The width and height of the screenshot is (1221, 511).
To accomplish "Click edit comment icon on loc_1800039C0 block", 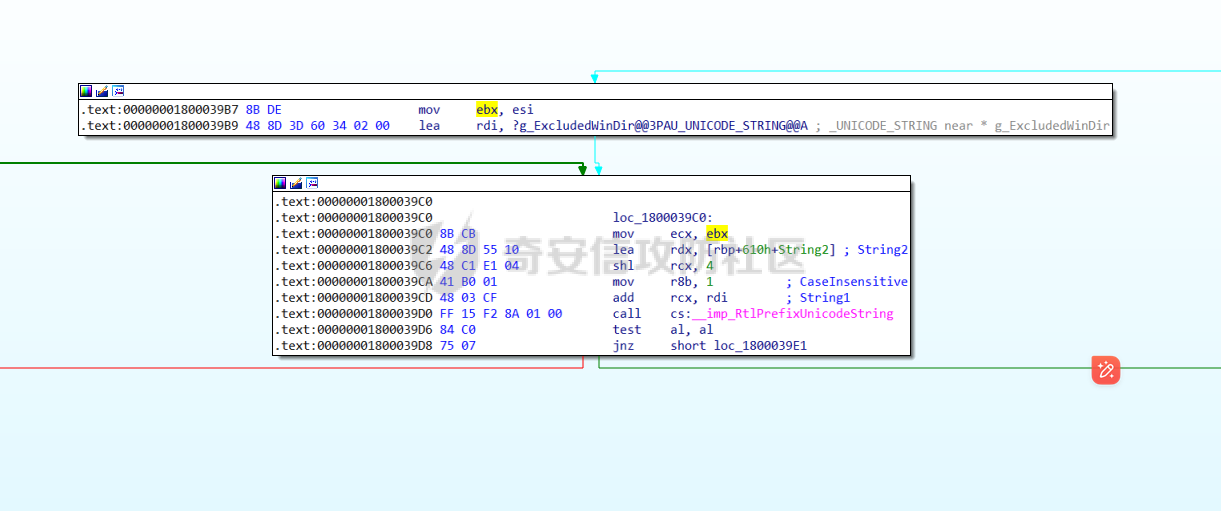I will click(x=296, y=183).
